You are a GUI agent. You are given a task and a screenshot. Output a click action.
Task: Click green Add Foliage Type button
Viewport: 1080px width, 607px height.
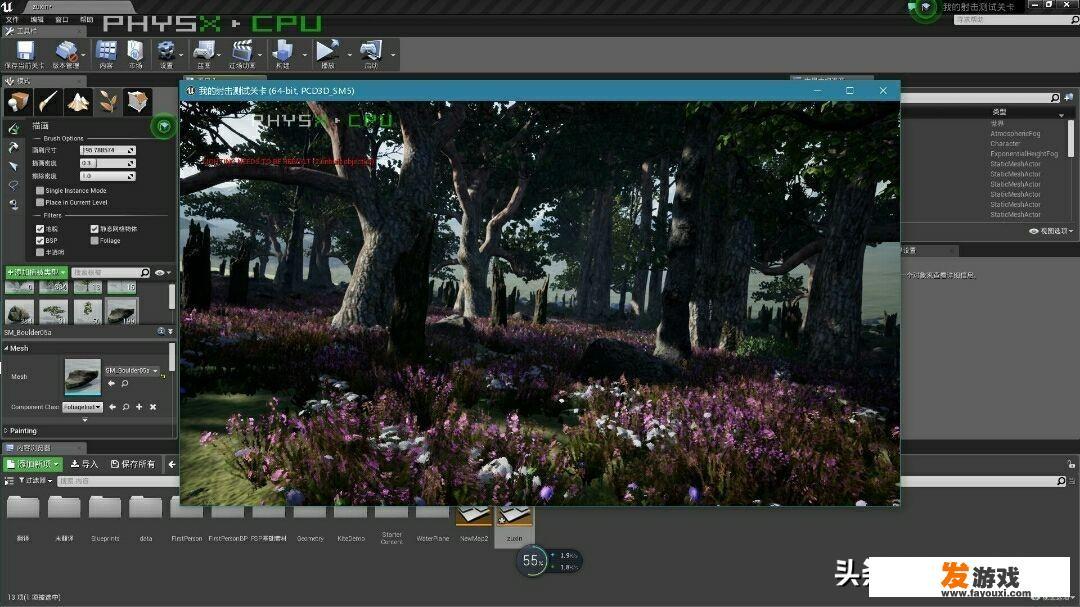coord(36,272)
